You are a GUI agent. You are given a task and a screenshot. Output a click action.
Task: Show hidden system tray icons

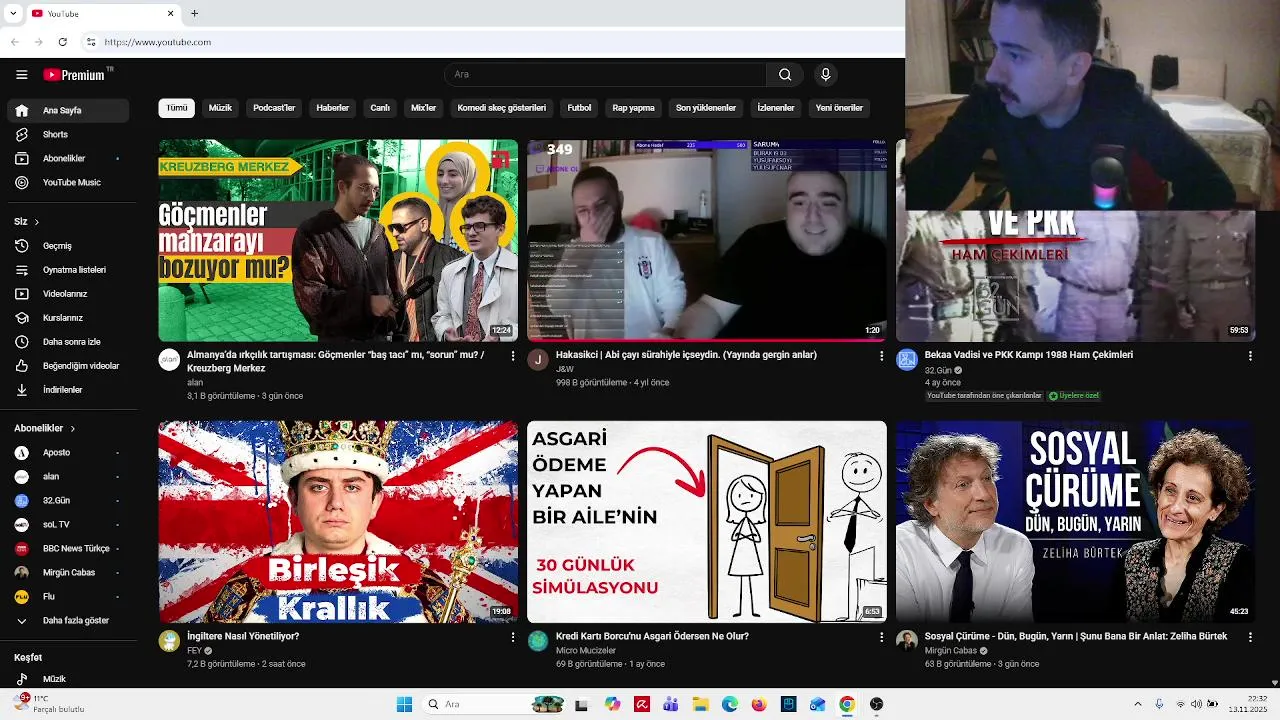click(x=1138, y=704)
